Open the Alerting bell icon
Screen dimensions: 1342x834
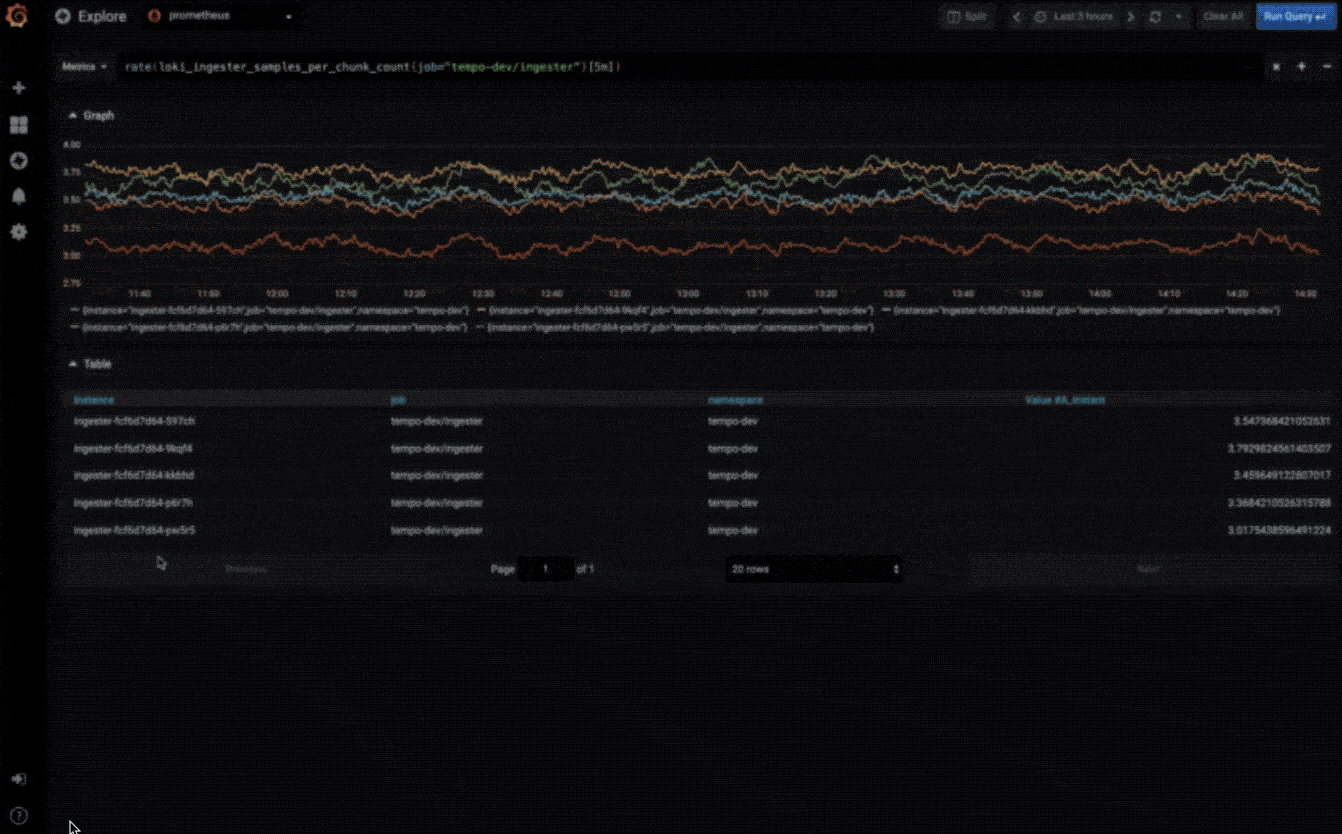18,196
